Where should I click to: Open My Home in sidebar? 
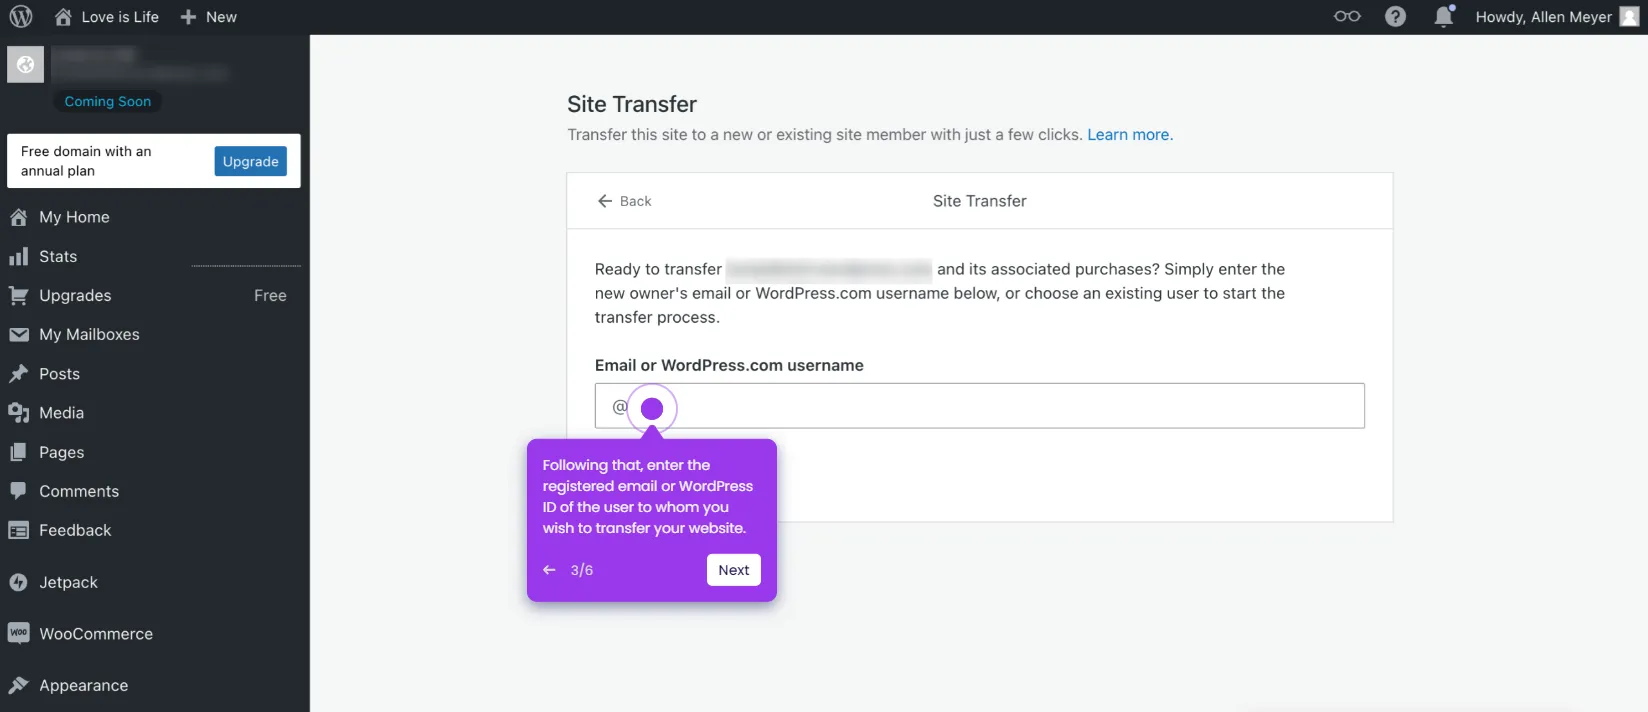click(74, 217)
